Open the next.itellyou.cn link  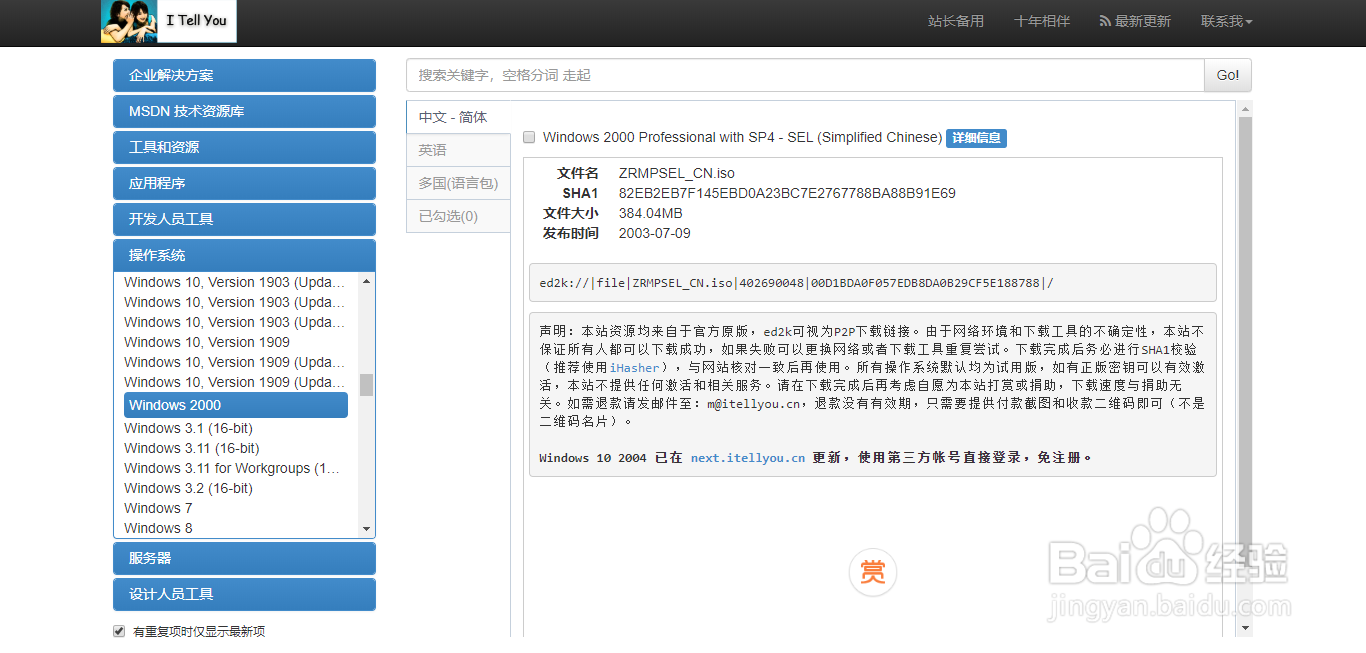[748, 458]
